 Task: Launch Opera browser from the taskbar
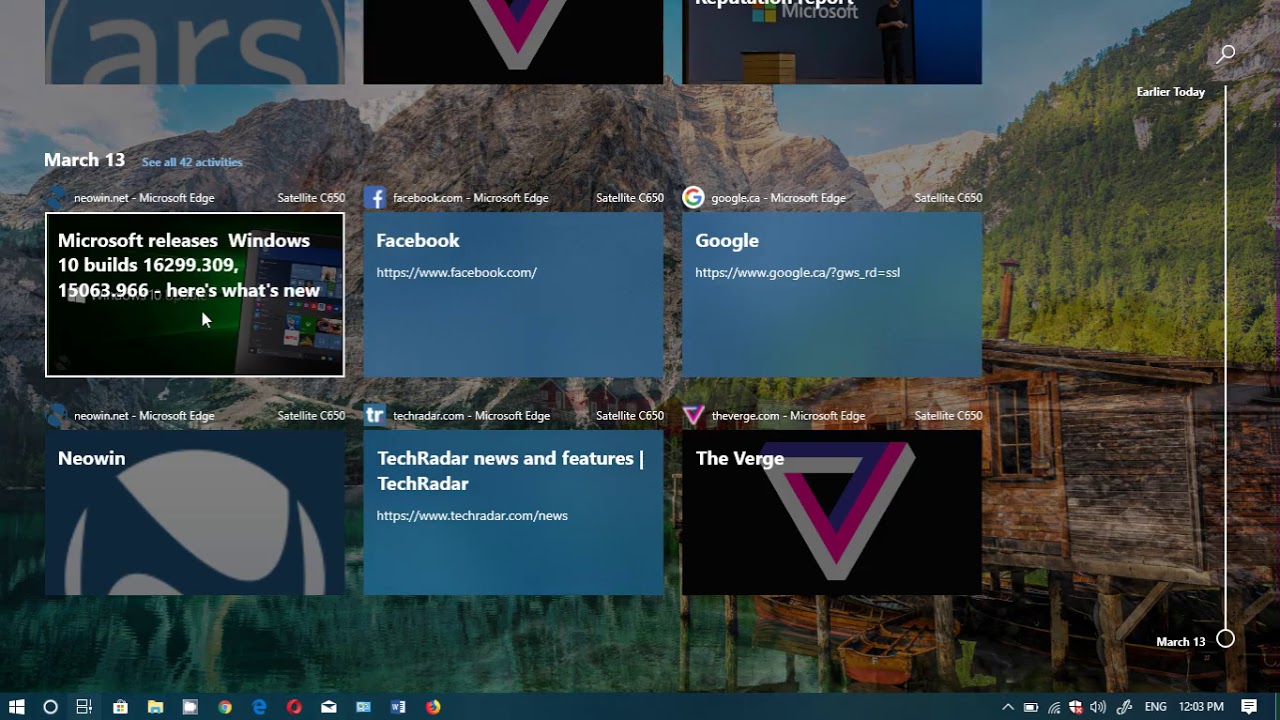pos(294,707)
